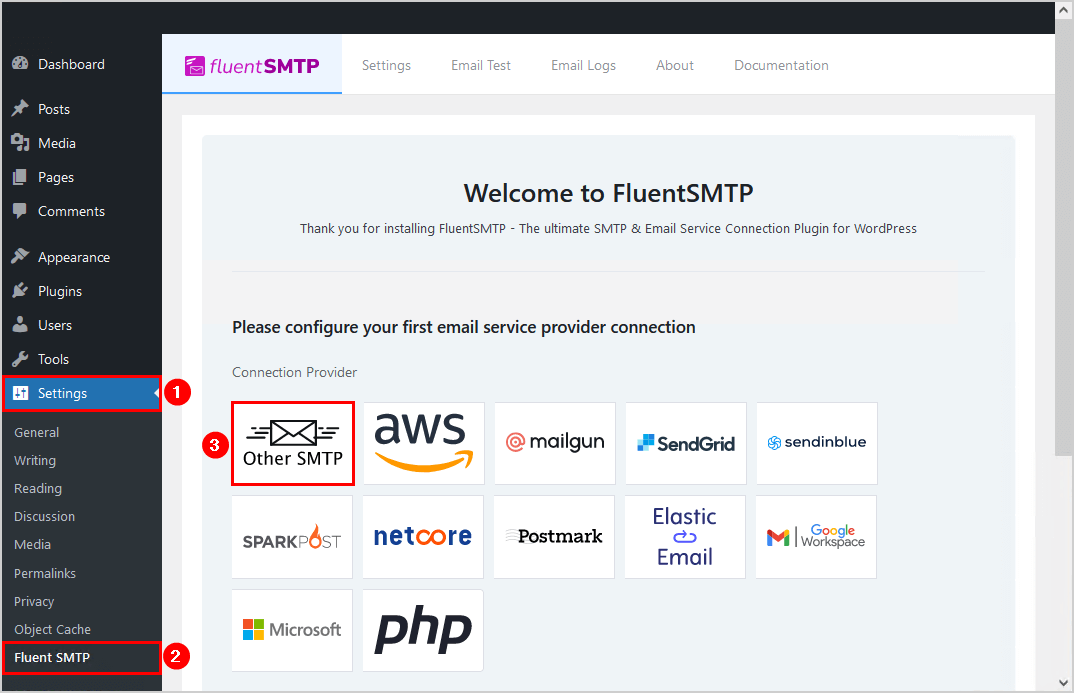The image size is (1074, 693).
Task: Open Object Cache settings submenu
Action: tap(52, 630)
